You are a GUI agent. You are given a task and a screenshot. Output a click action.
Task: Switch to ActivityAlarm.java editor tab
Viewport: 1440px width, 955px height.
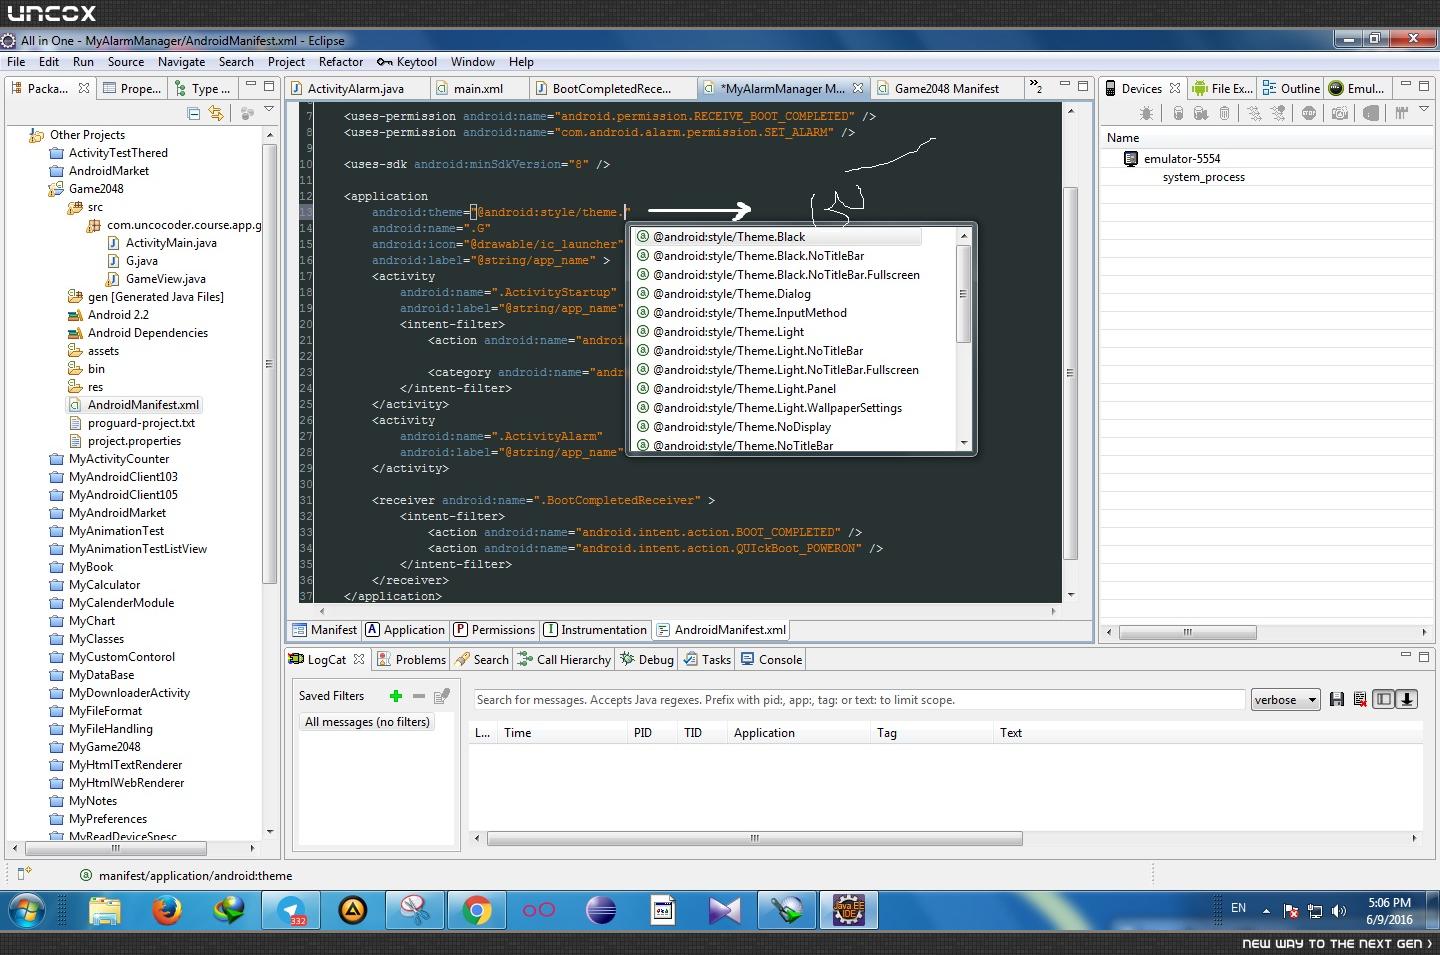tap(356, 88)
